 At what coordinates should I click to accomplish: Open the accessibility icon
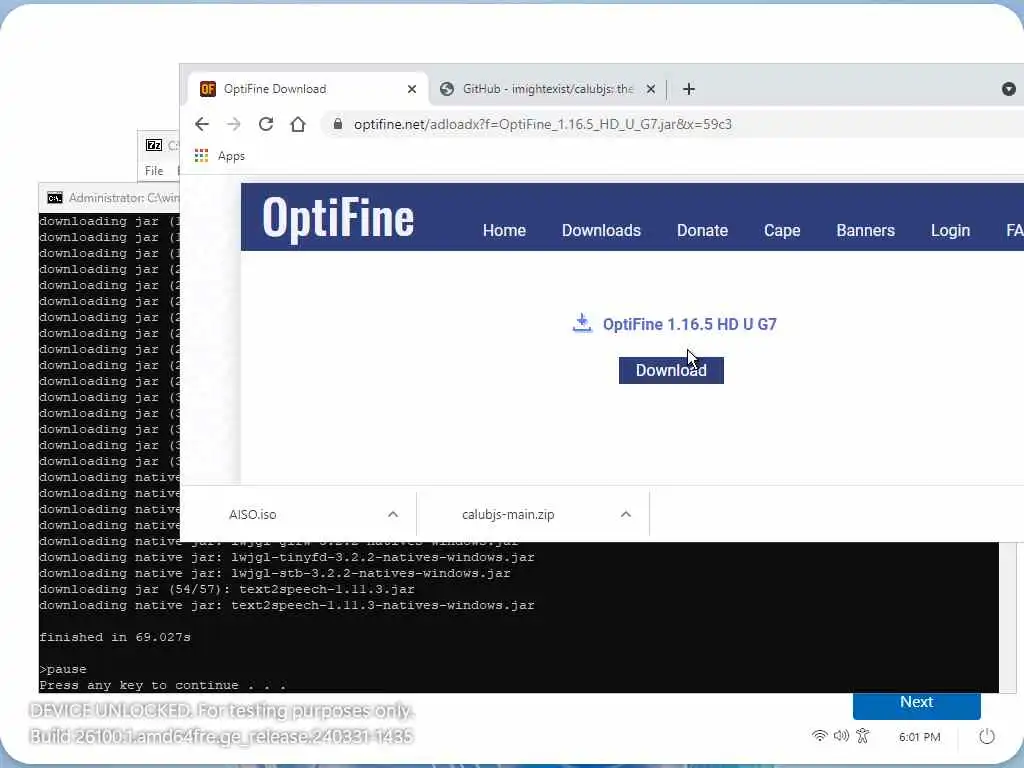coord(863,736)
